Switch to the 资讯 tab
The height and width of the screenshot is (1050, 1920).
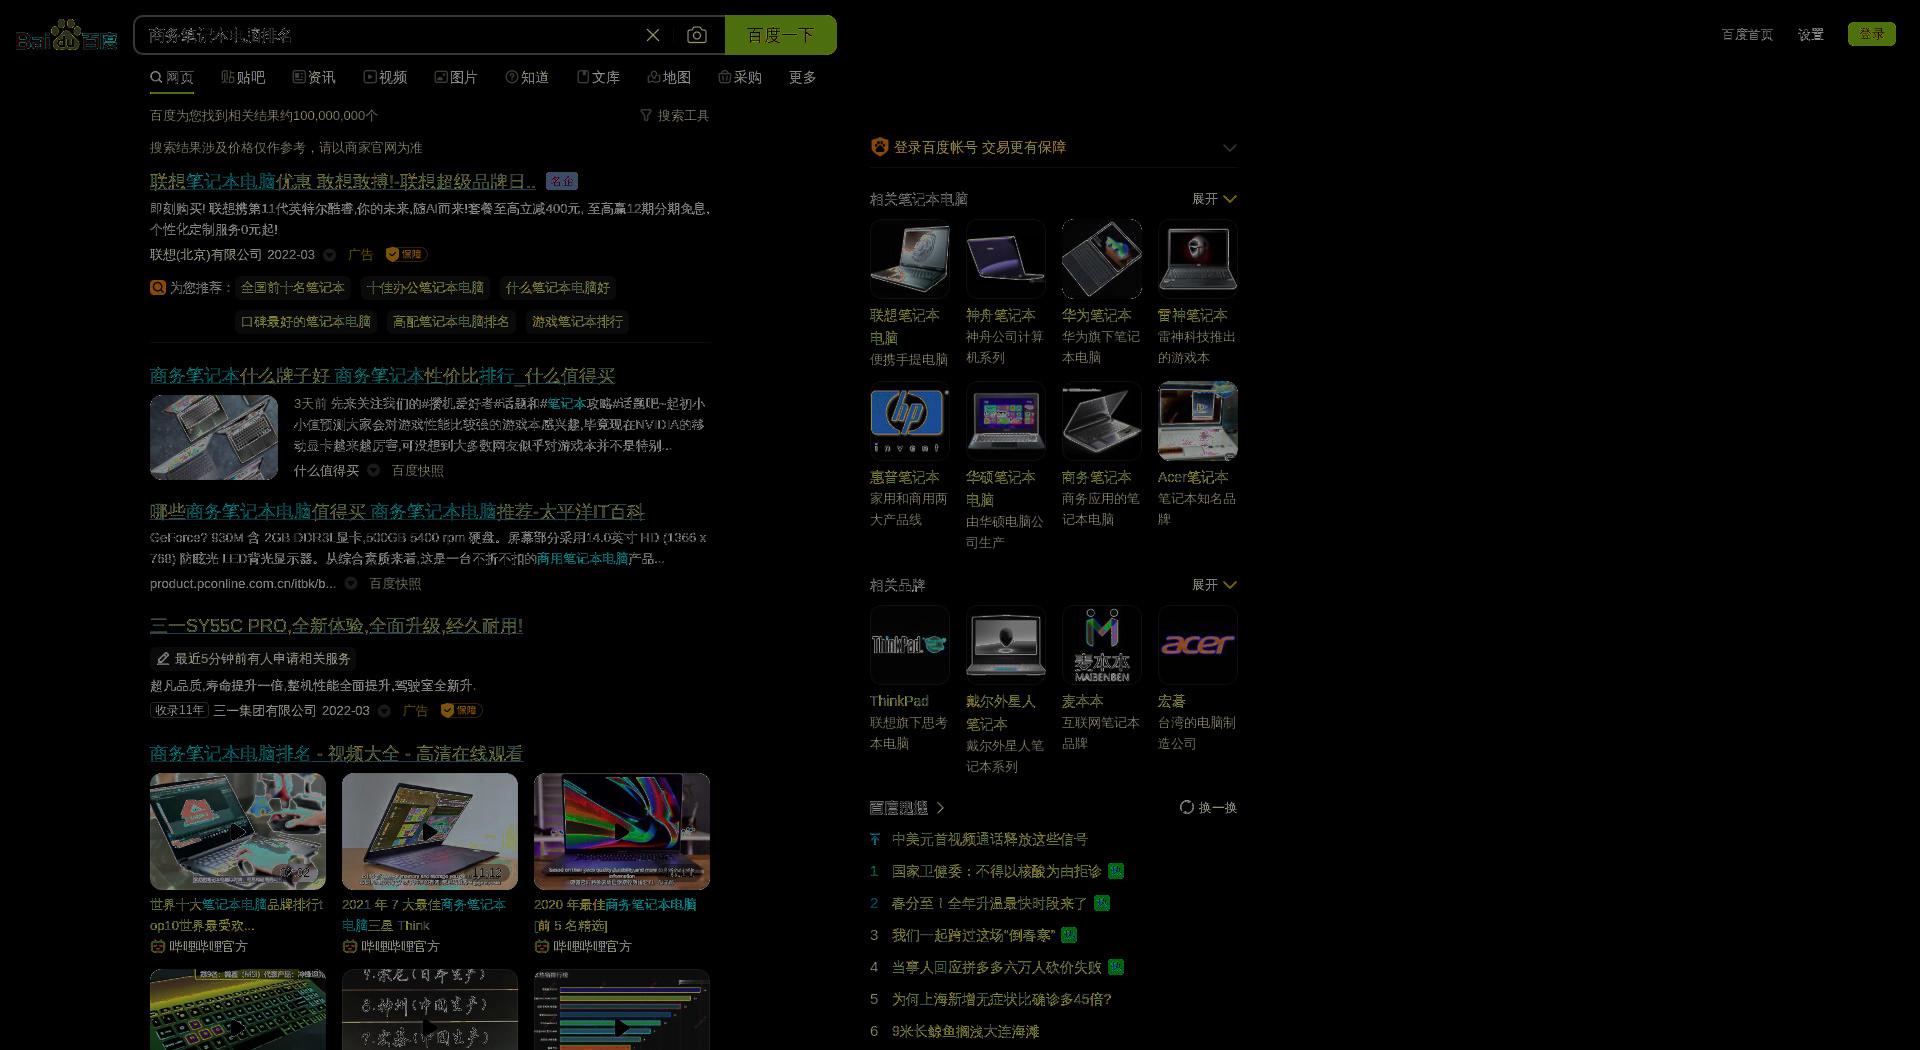[x=314, y=77]
